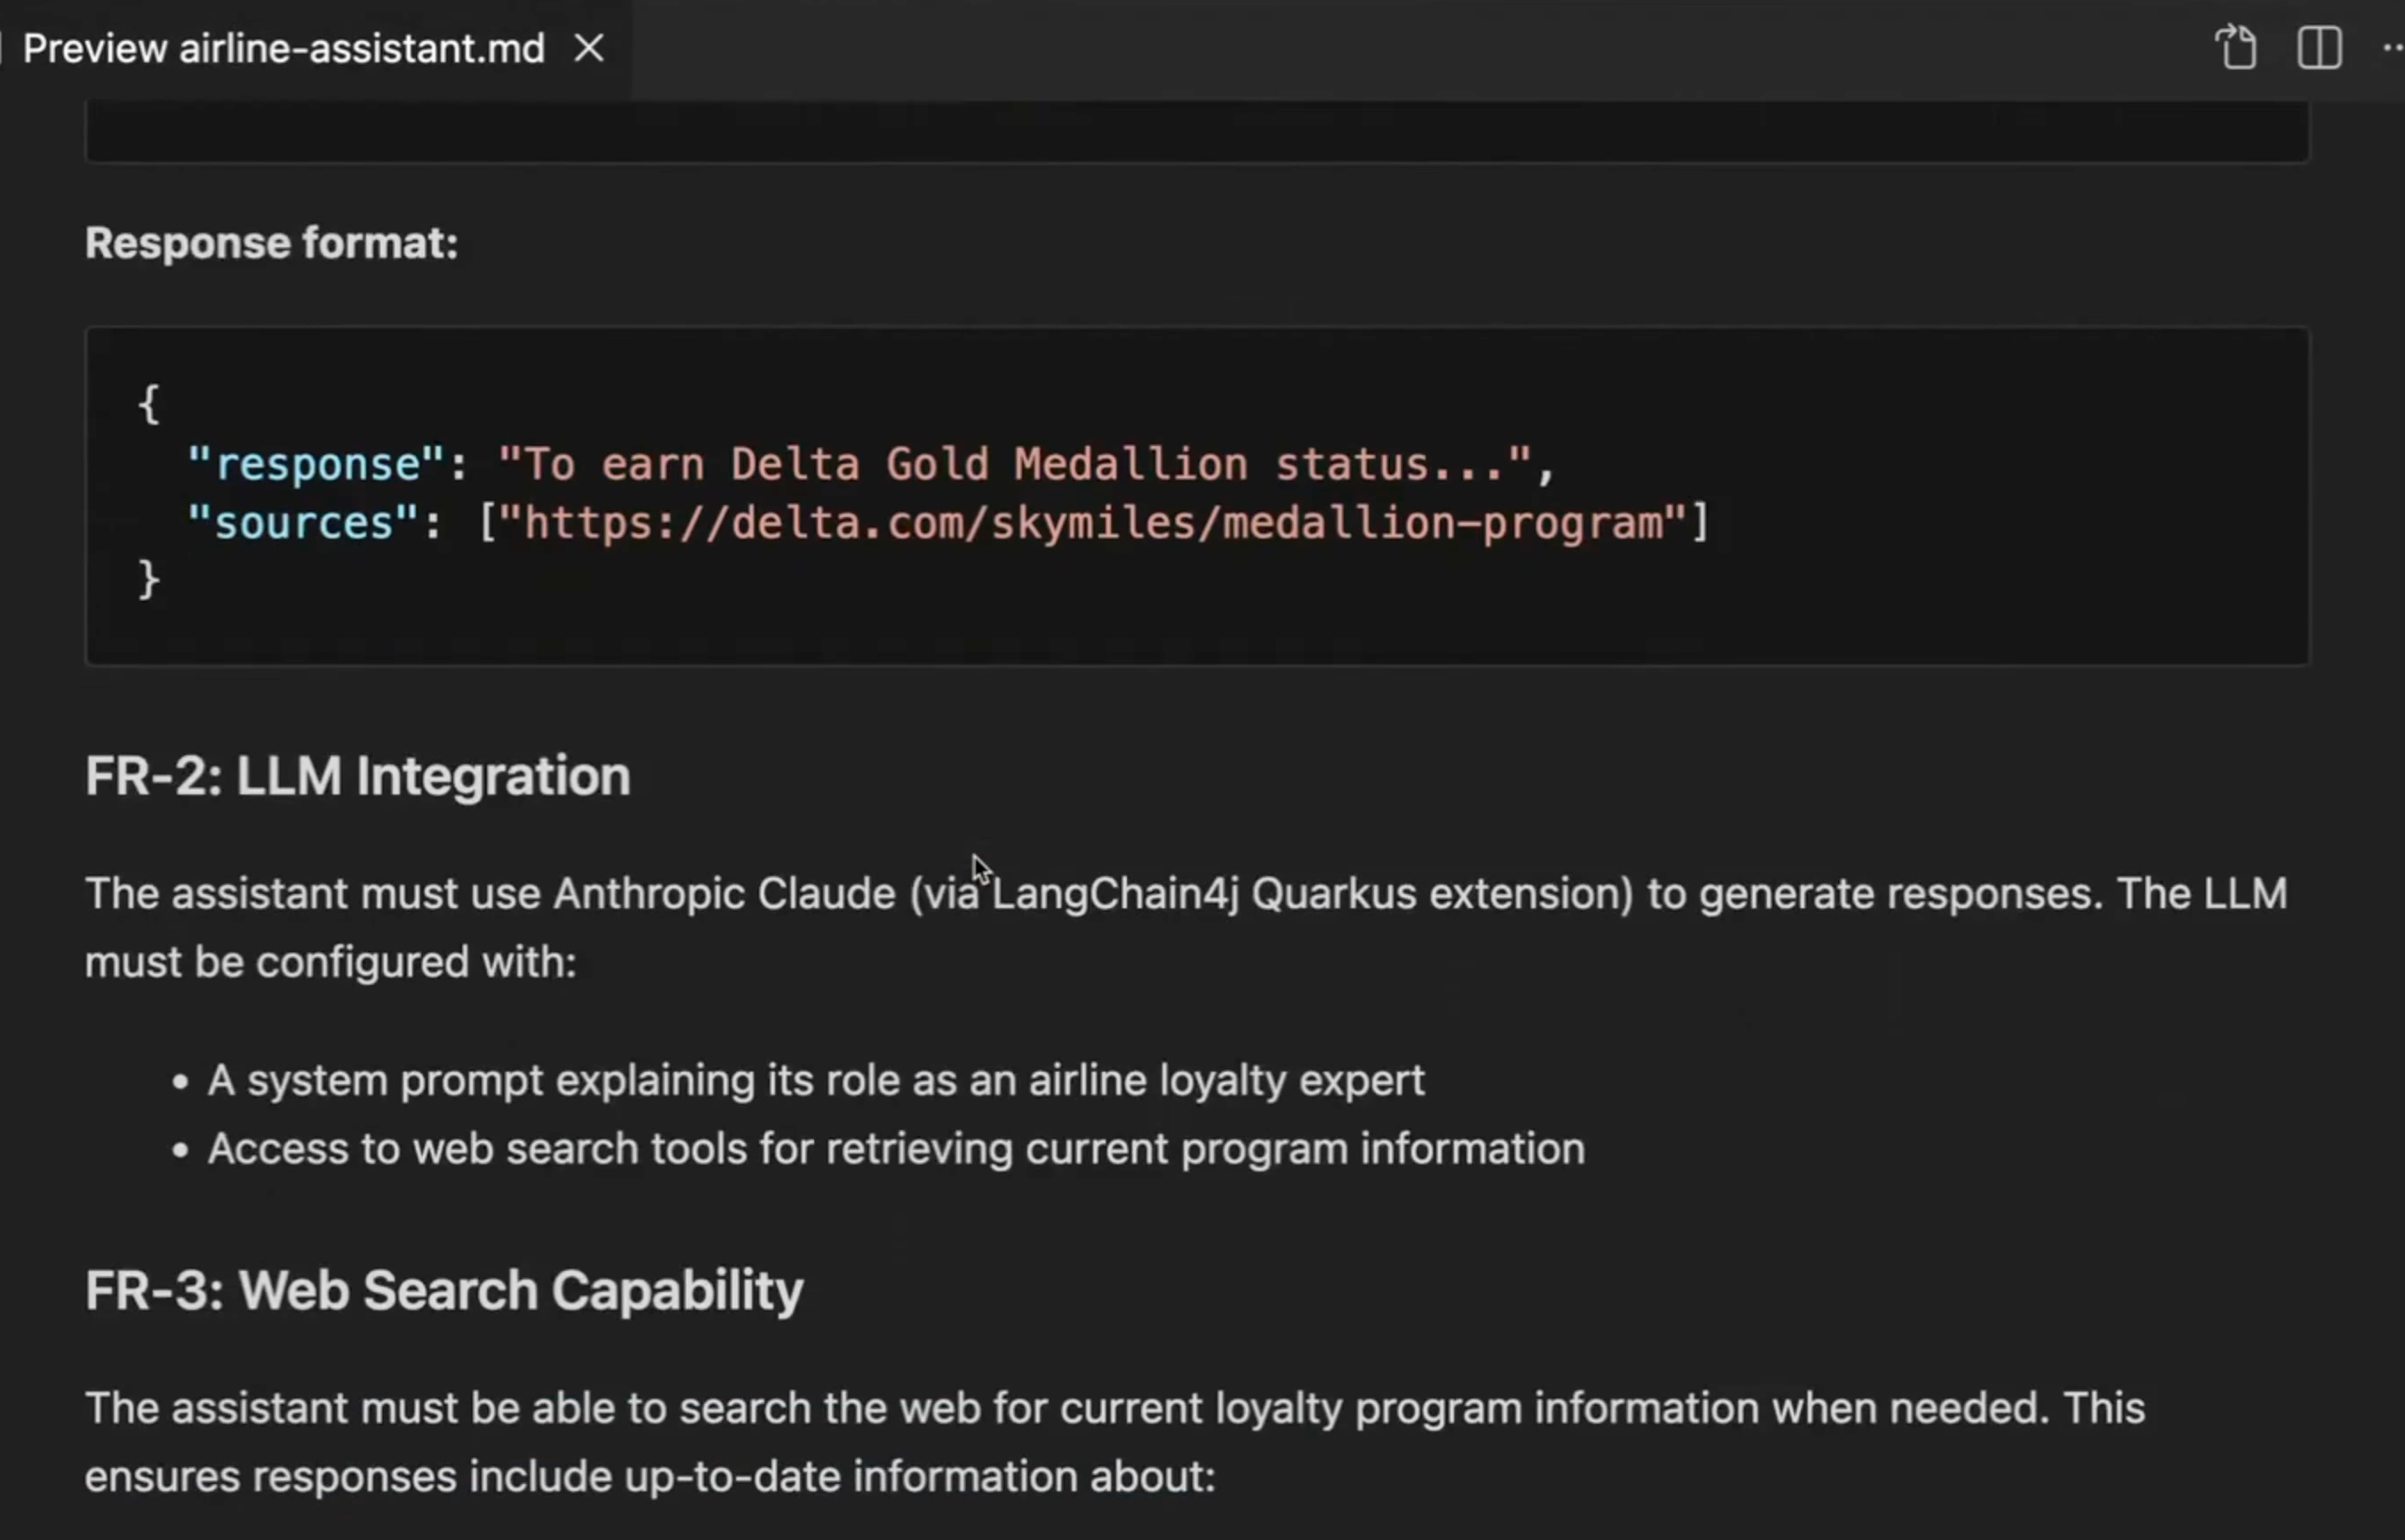The width and height of the screenshot is (2405, 1540).
Task: Select the Preview airline-assistant.md tab
Action: coord(284,48)
